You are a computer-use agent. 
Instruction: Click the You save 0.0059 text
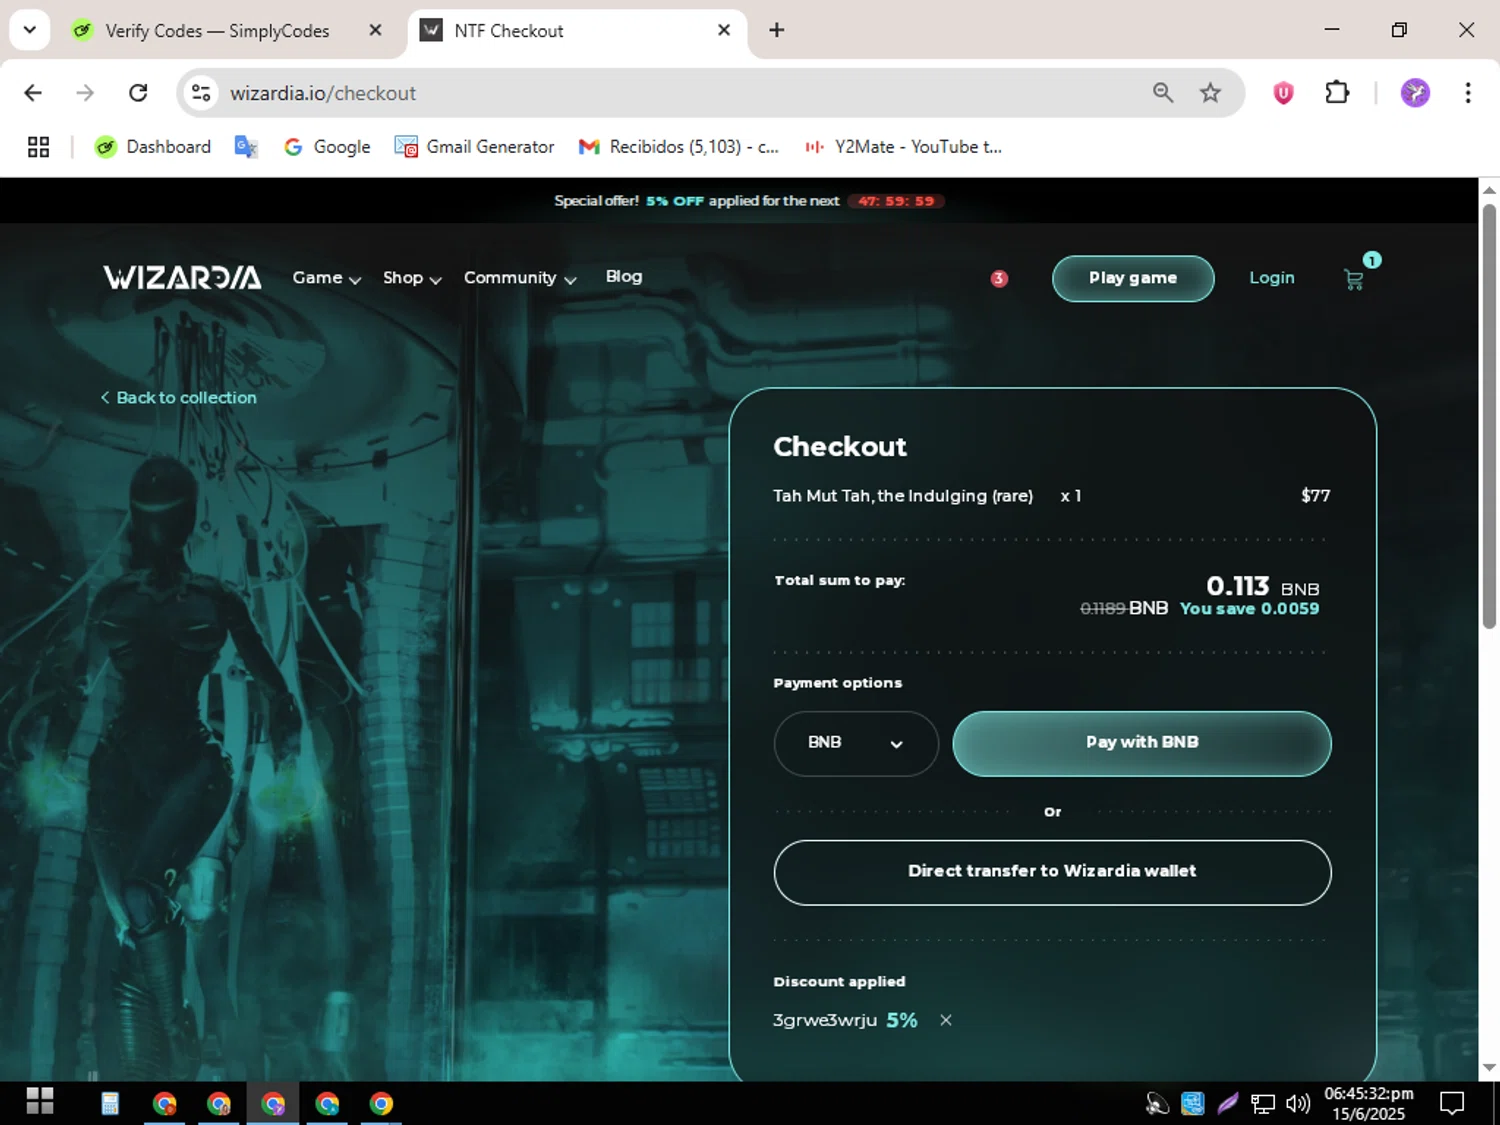(1250, 608)
